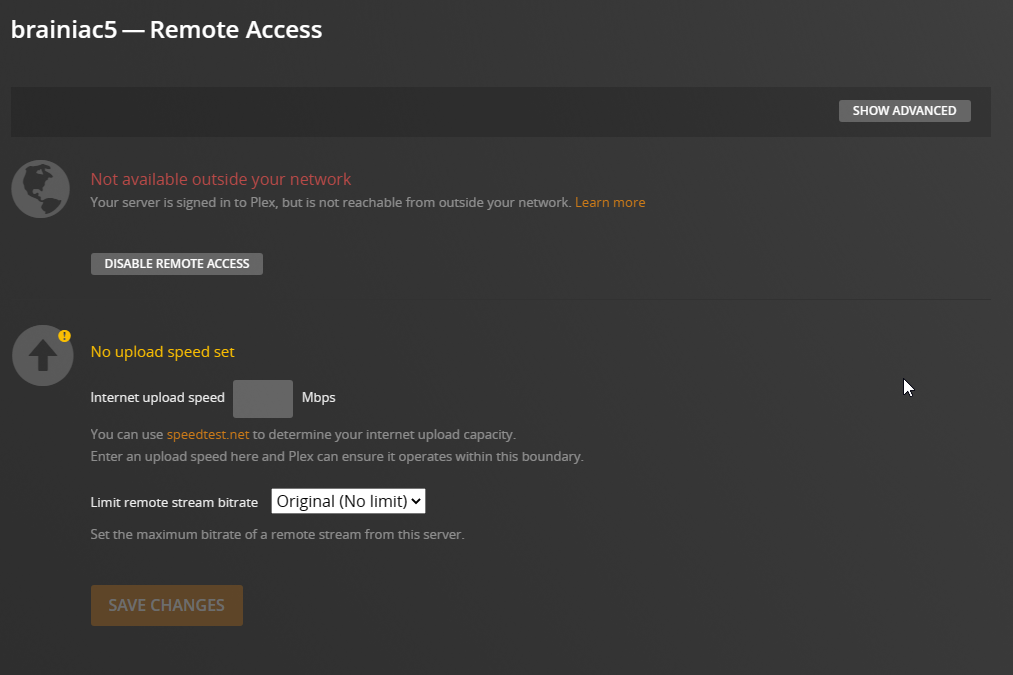Viewport: 1013px width, 675px height.
Task: Click the "Set the maximum bitrate" help text
Action: [x=277, y=535]
